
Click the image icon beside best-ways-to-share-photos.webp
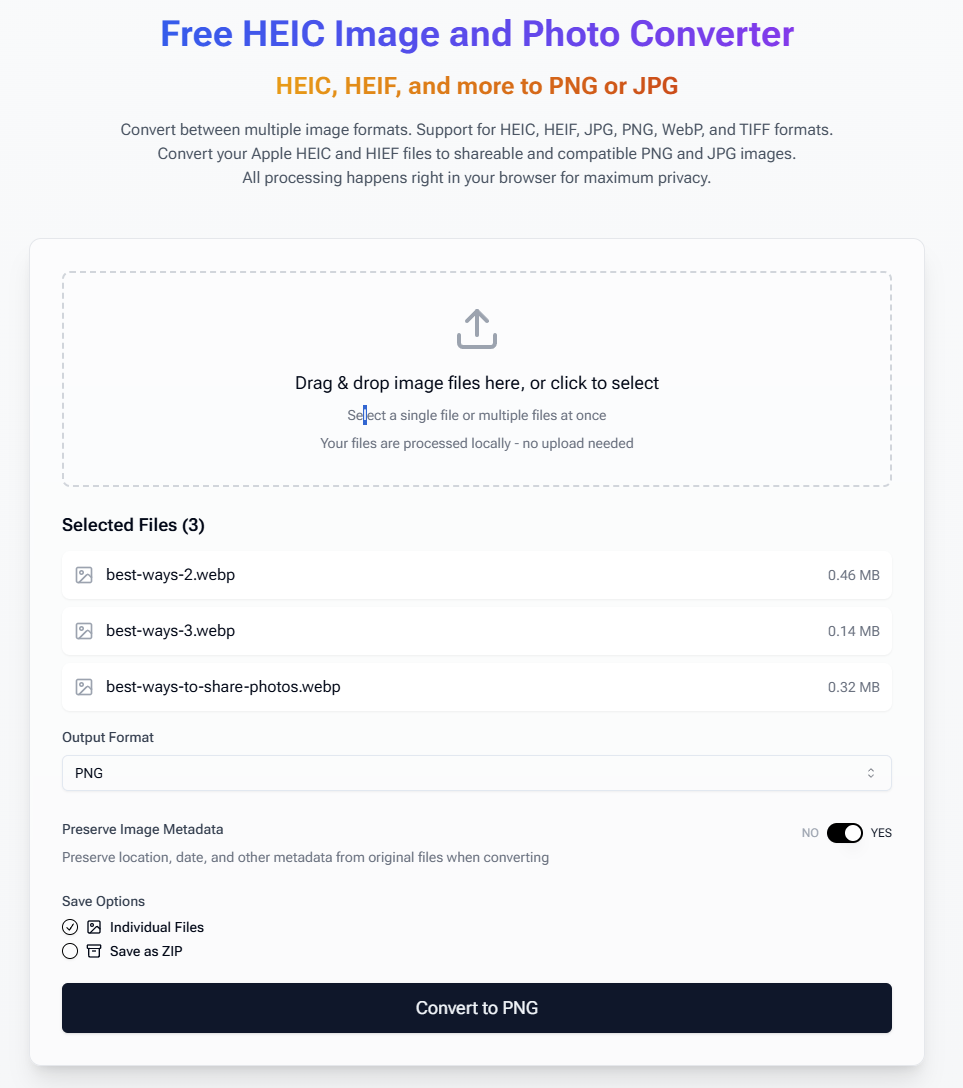(84, 687)
